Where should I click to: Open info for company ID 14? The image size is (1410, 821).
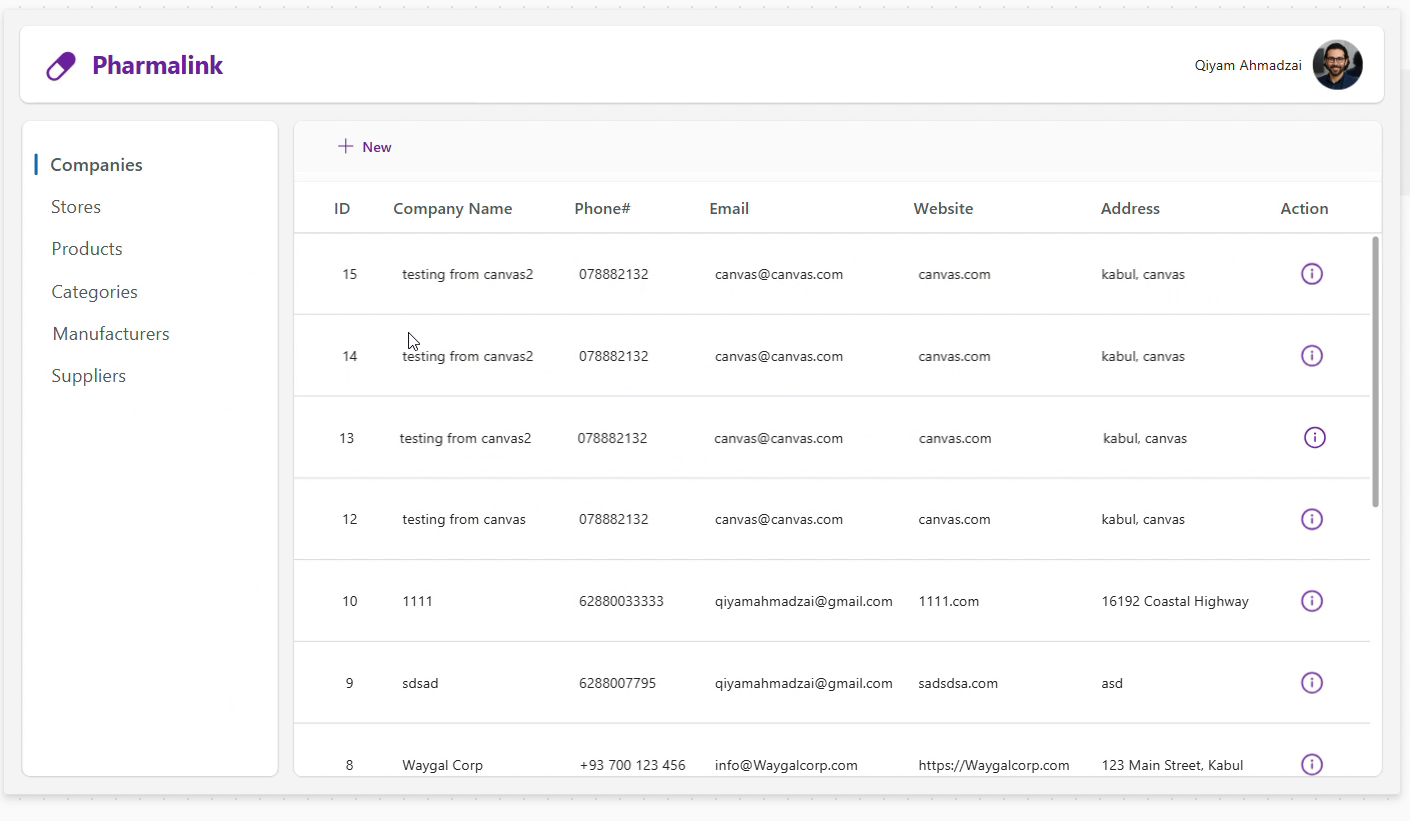point(1311,356)
